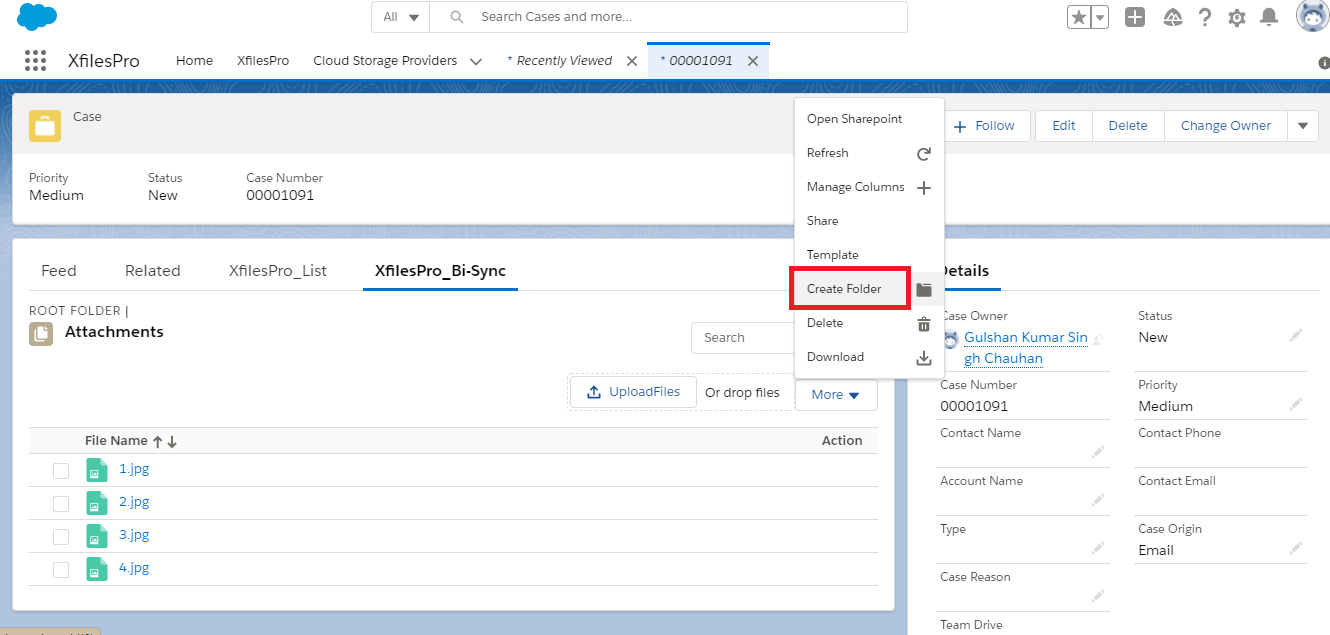Click the trash can icon

point(924,324)
